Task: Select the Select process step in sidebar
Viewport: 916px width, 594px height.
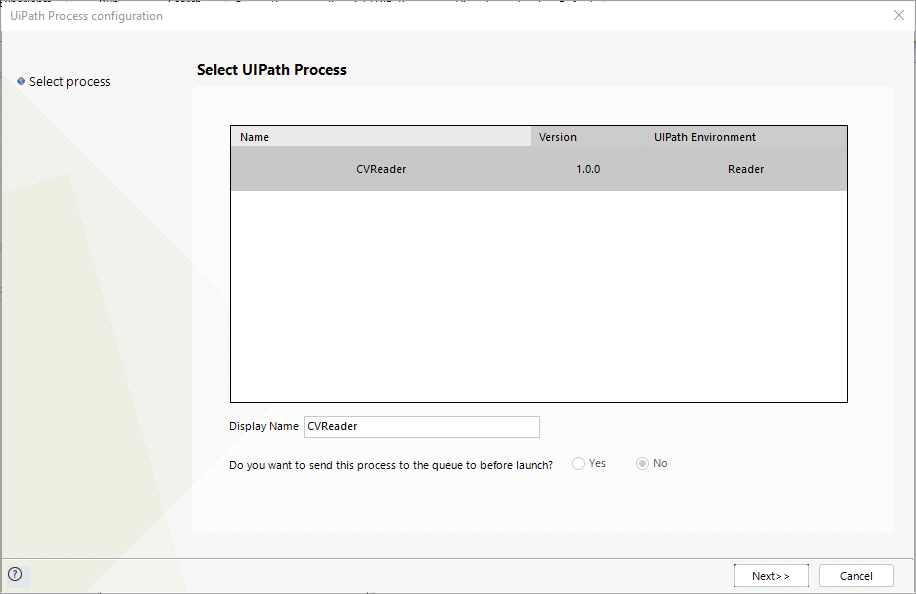Action: tap(70, 82)
